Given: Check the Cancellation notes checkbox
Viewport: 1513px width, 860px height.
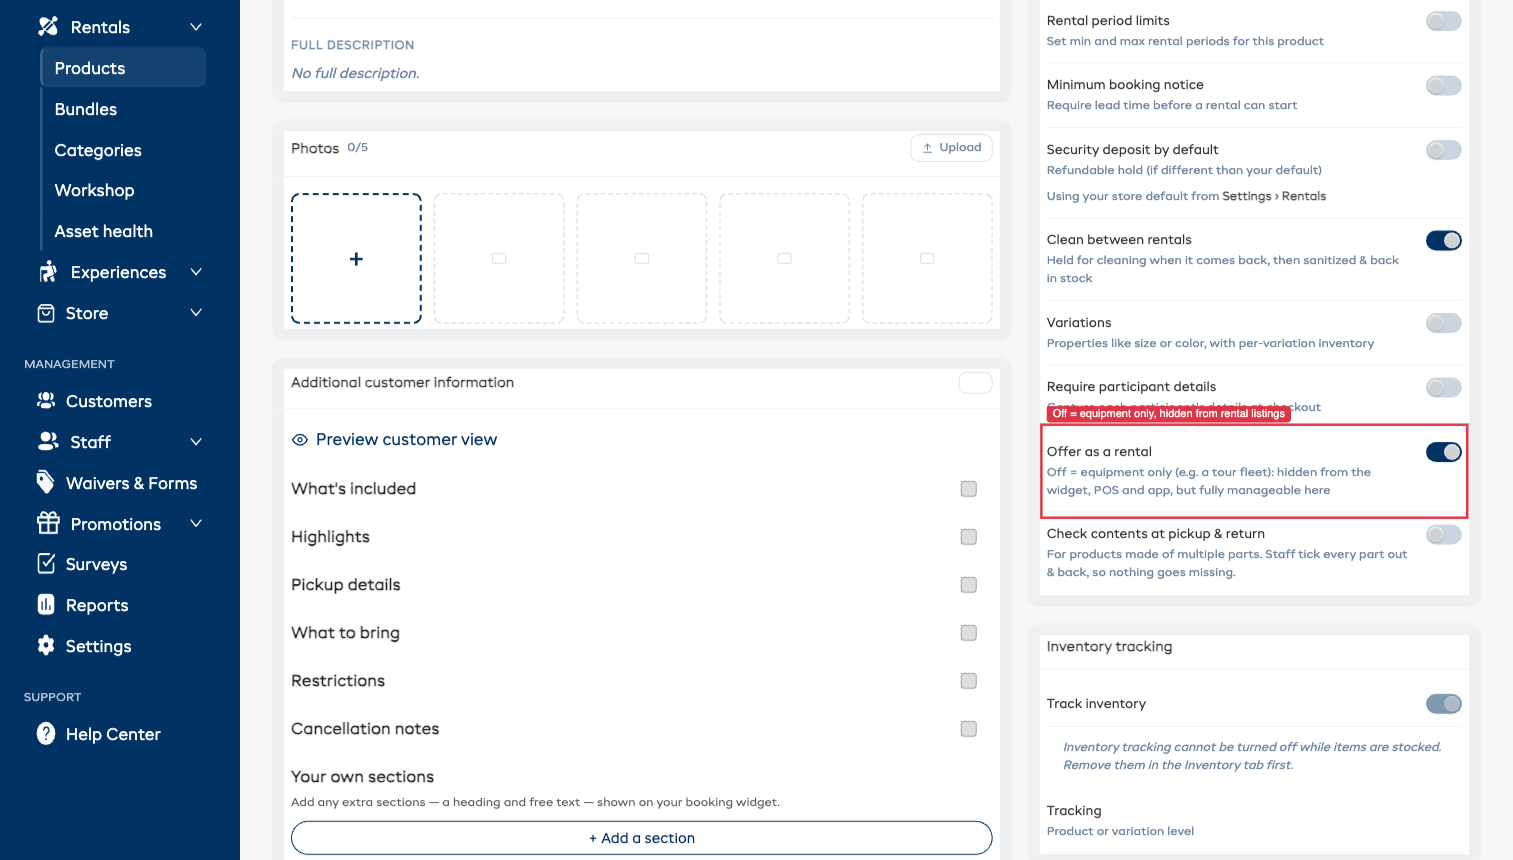Looking at the screenshot, I should tap(968, 729).
